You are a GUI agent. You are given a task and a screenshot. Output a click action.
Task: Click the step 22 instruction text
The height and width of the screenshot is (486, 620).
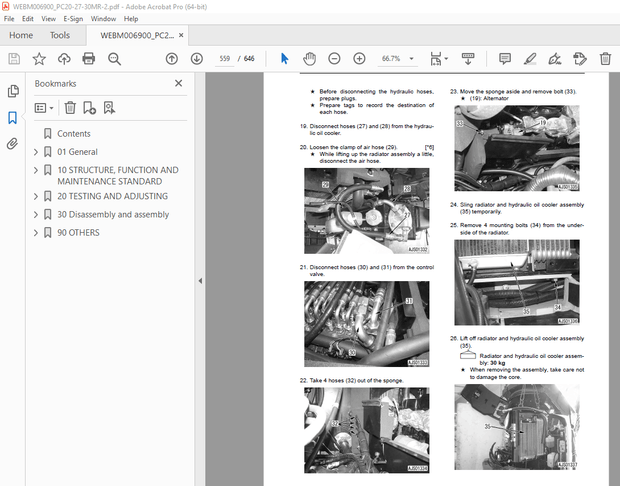click(x=352, y=380)
